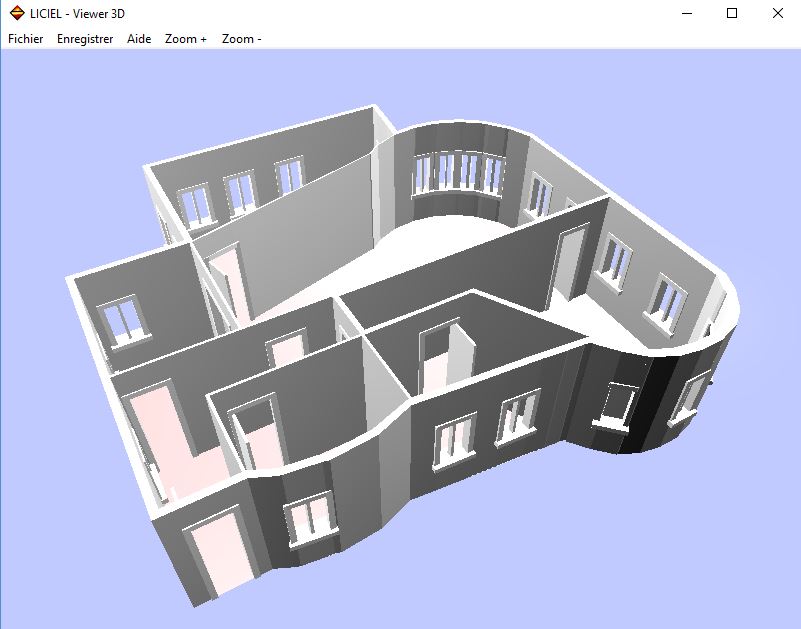
Task: Maximize the Viewer 3D window
Action: click(732, 13)
